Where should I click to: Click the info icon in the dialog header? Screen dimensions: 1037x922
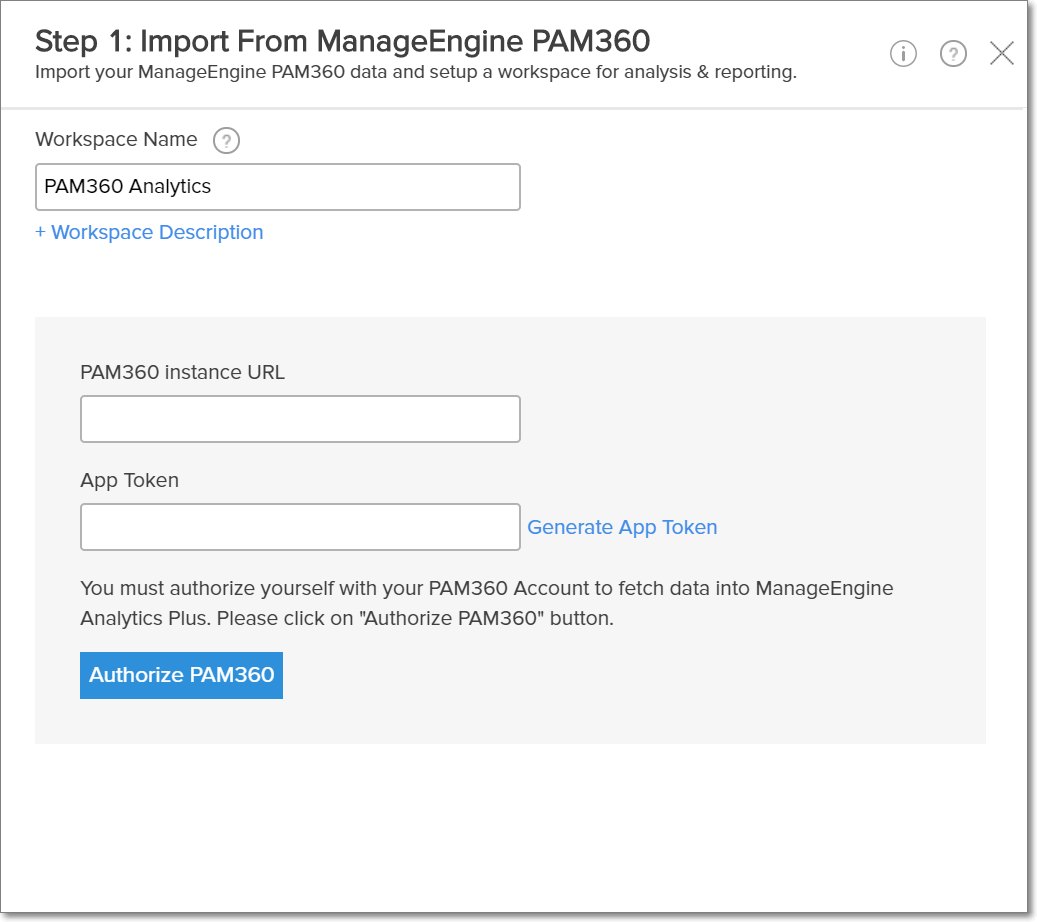[x=903, y=54]
